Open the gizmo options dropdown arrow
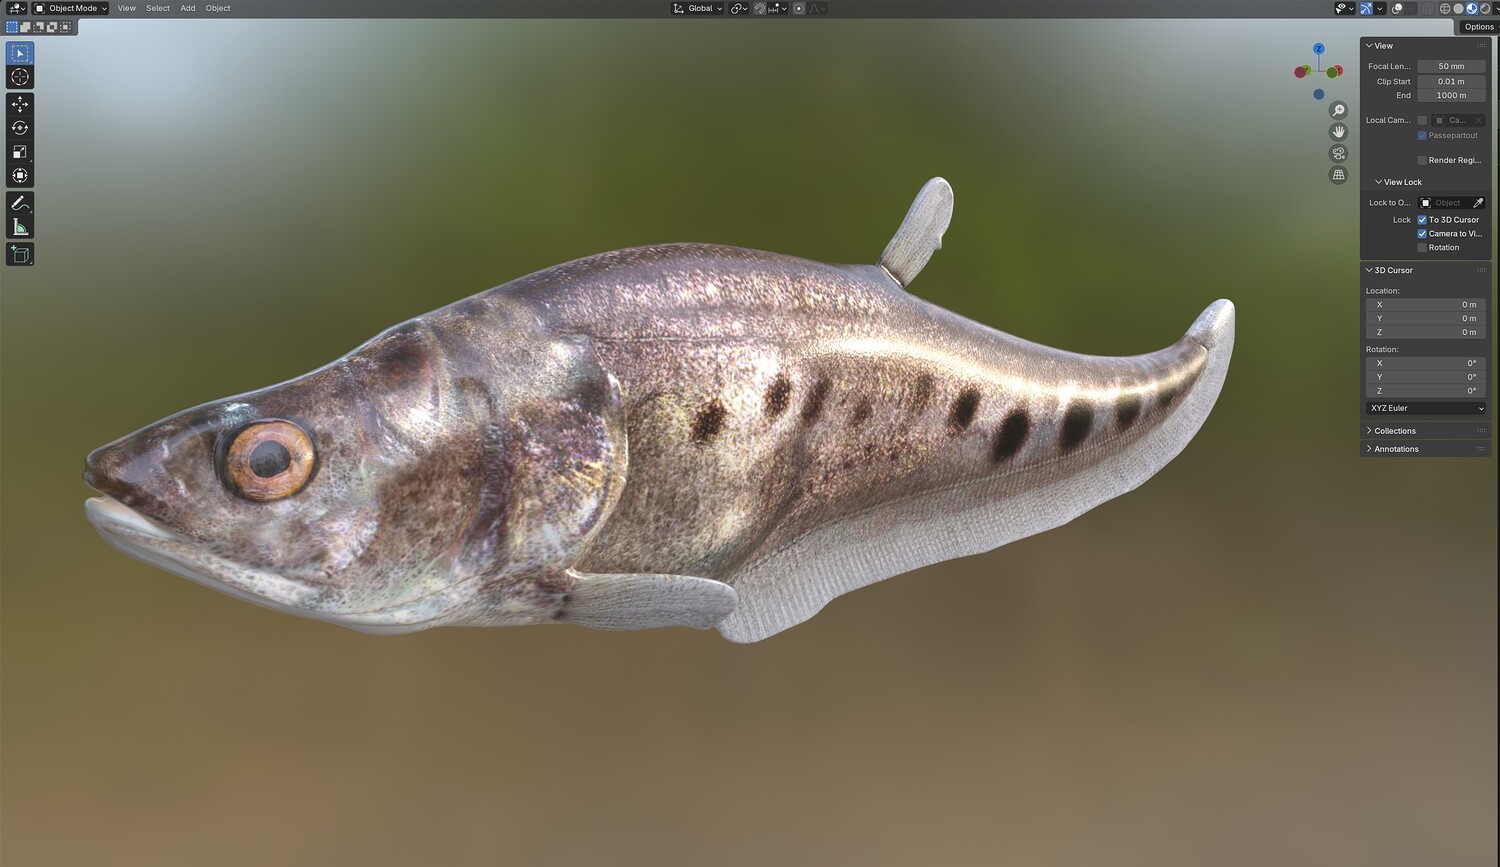This screenshot has height=867, width=1500. (x=1380, y=8)
